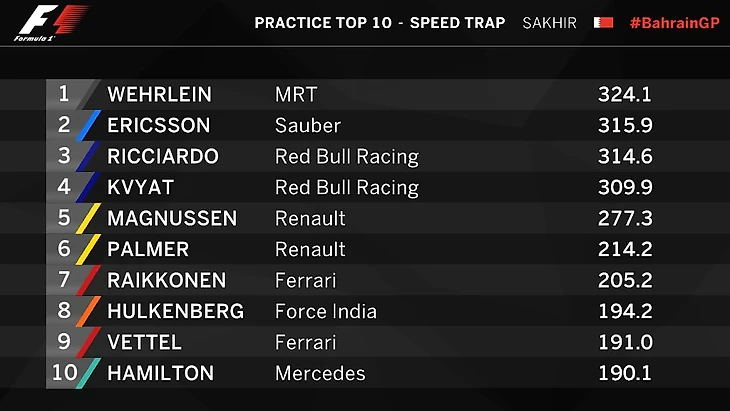The height and width of the screenshot is (411, 730).
Task: Click the Sakhir location label
Action: tap(549, 22)
